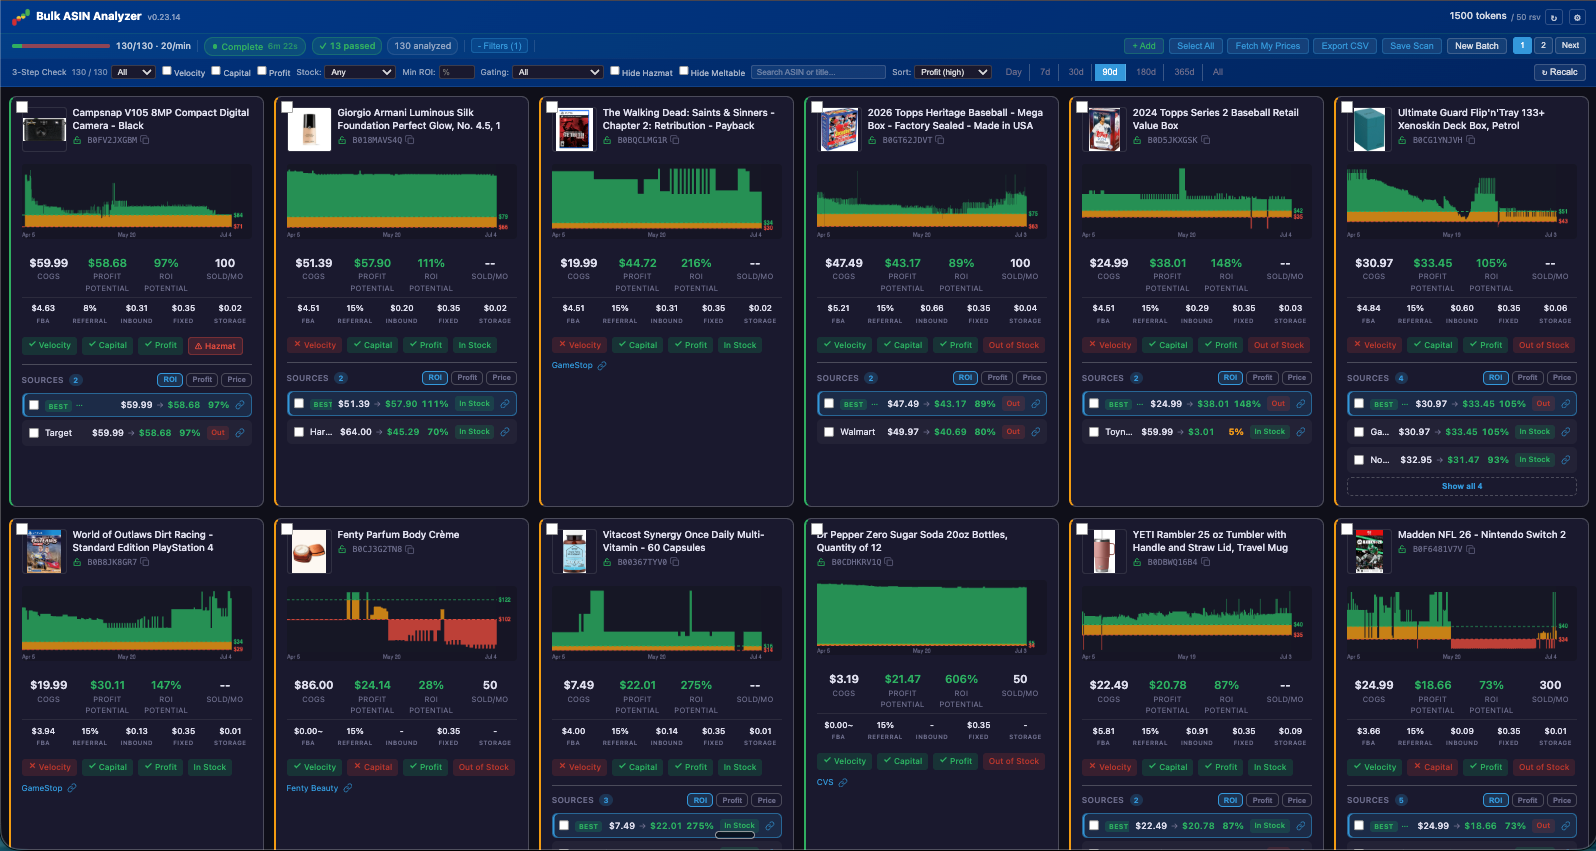The height and width of the screenshot is (851, 1596).
Task: Copy ASIN icon next to B0BQCLMG1R
Action: (675, 140)
